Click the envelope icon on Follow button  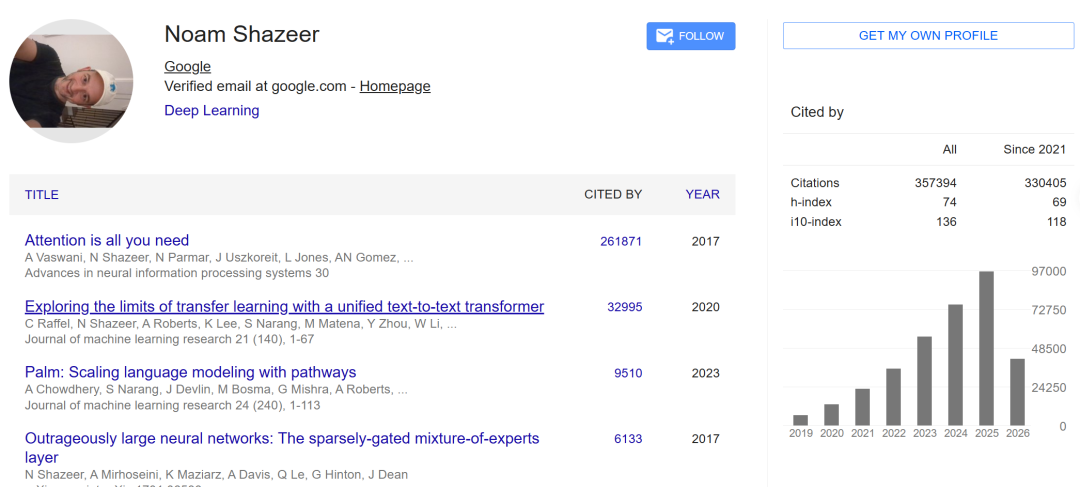(x=664, y=37)
